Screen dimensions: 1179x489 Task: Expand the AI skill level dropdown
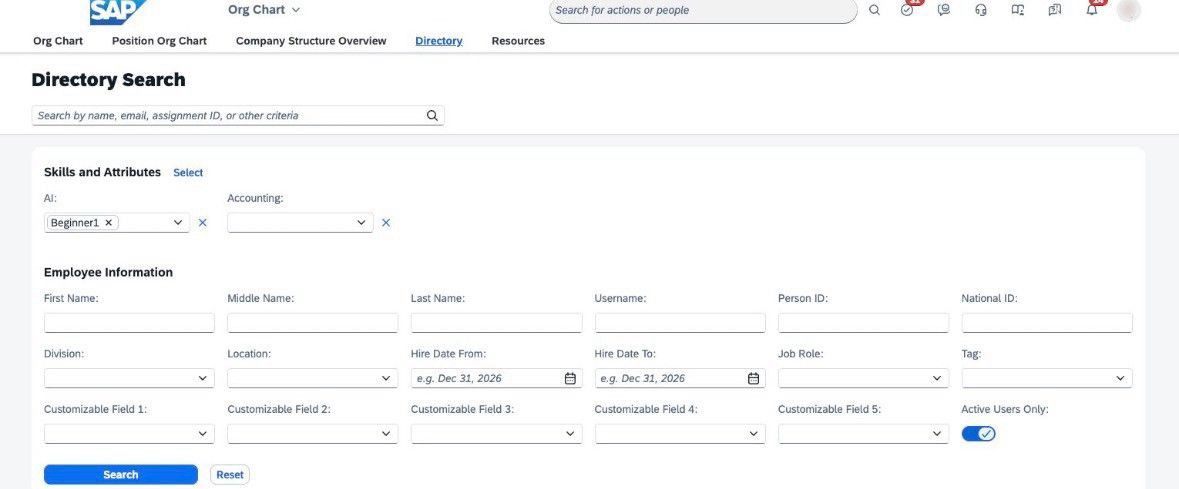pyautogui.click(x=178, y=223)
